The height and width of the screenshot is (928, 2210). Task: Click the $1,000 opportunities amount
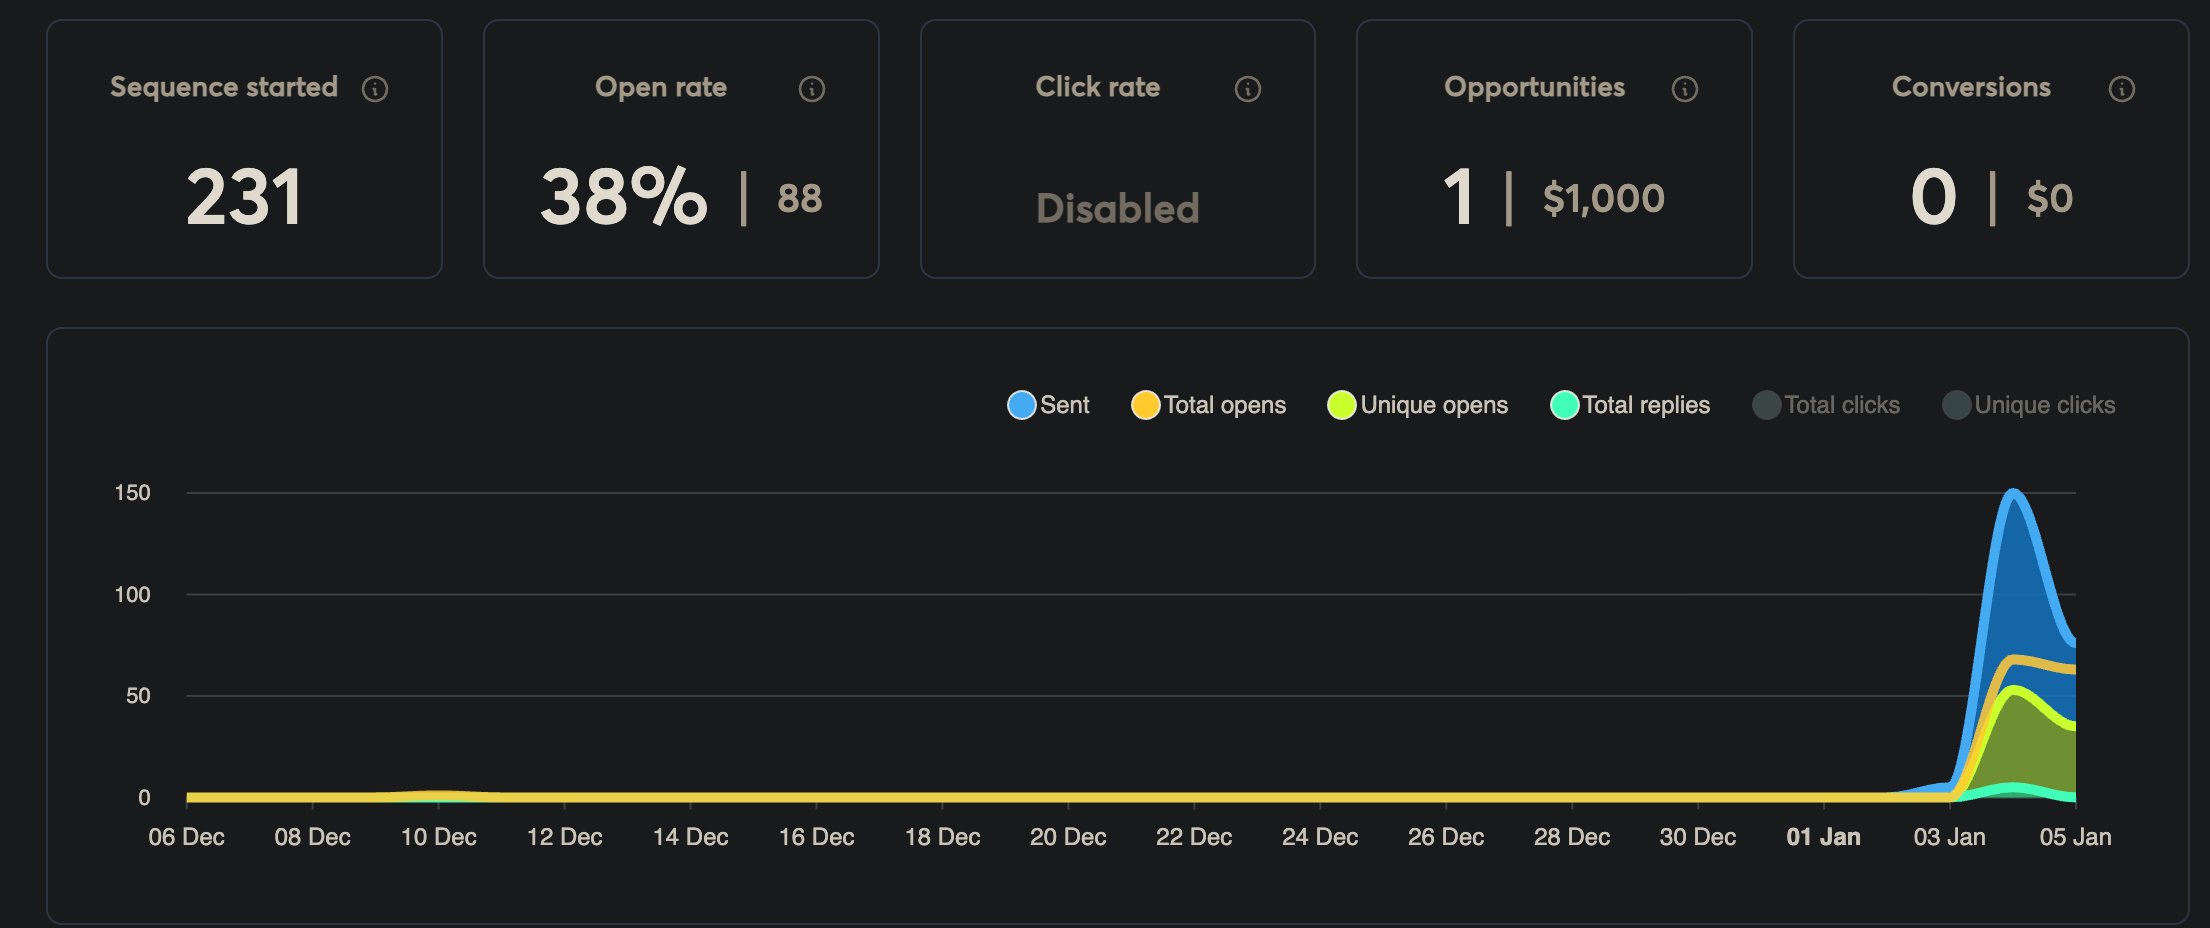(1603, 198)
